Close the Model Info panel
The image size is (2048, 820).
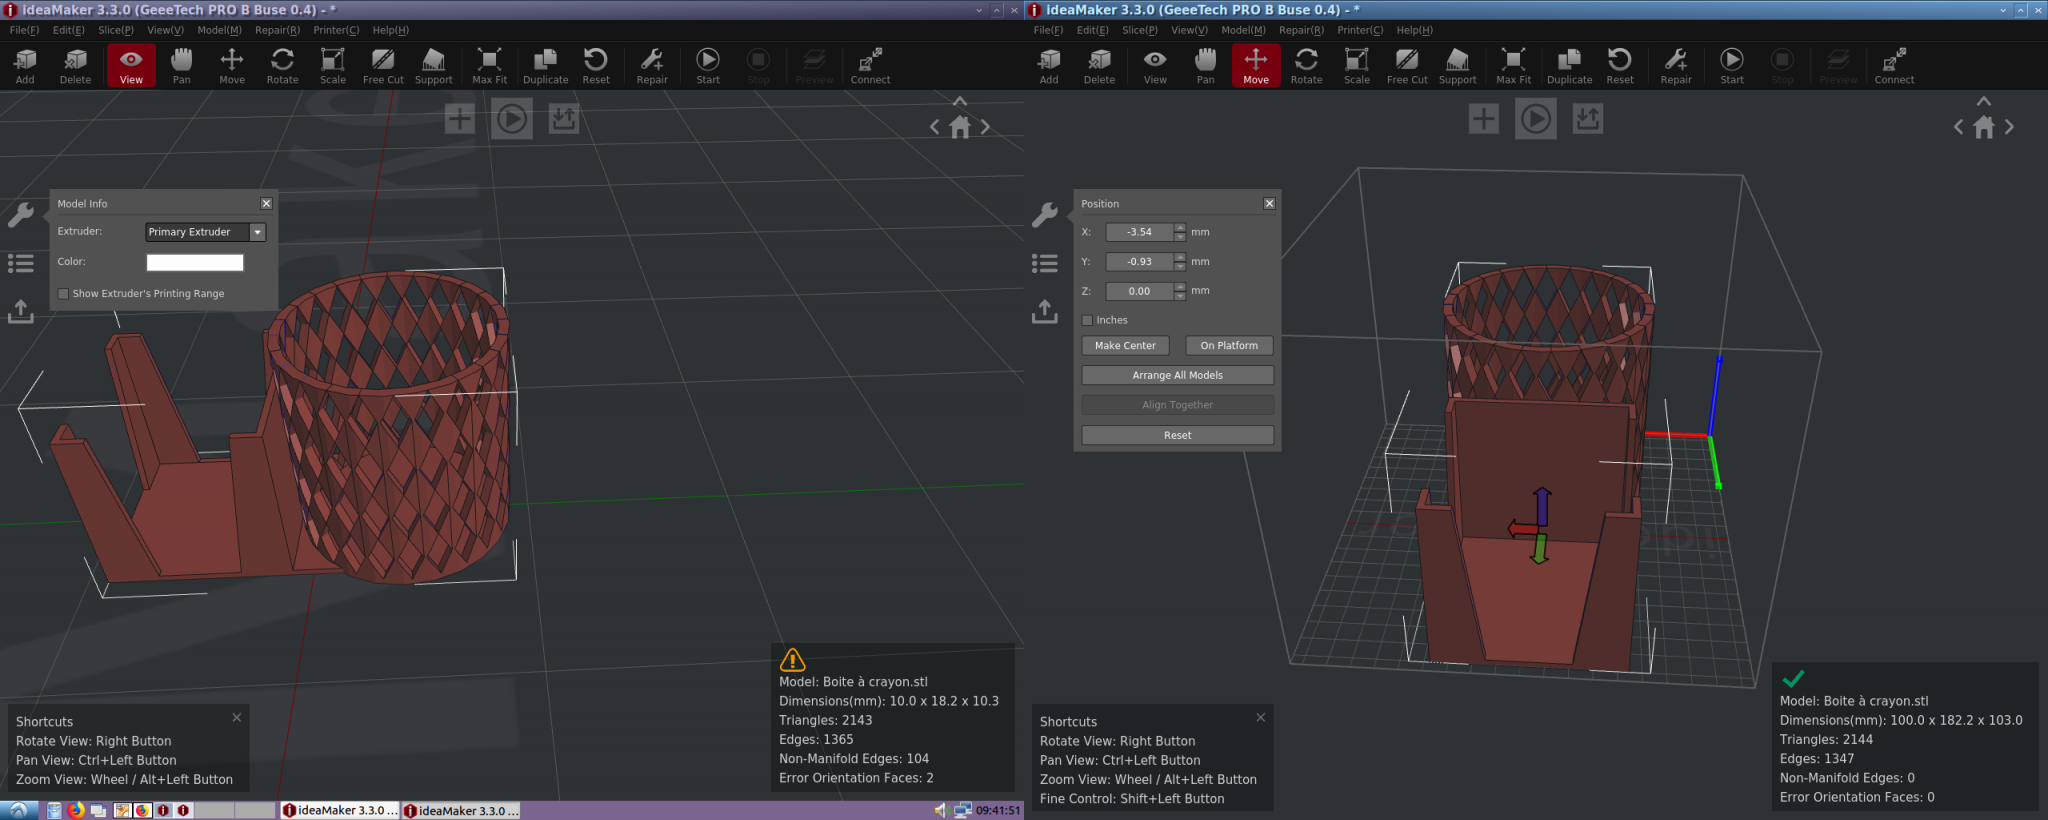[266, 204]
